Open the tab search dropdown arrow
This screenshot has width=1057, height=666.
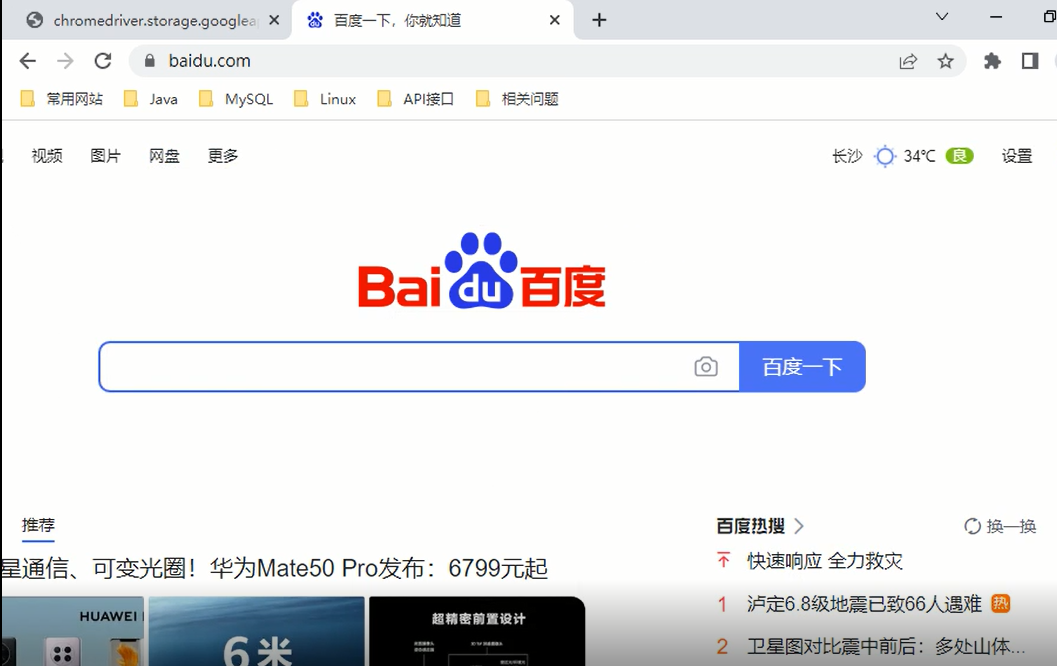tap(942, 17)
